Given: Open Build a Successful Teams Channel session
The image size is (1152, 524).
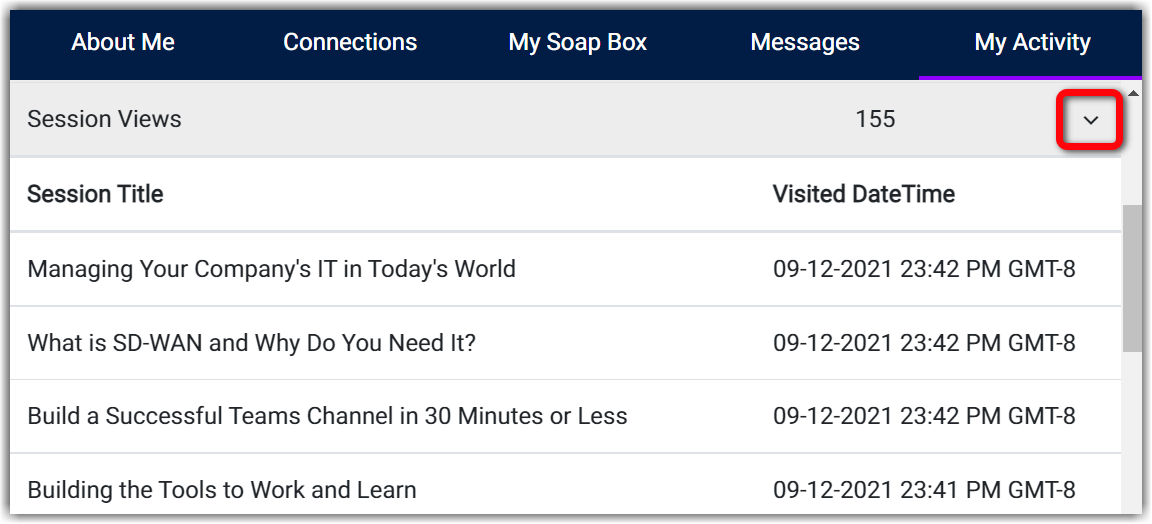Looking at the screenshot, I should [327, 416].
